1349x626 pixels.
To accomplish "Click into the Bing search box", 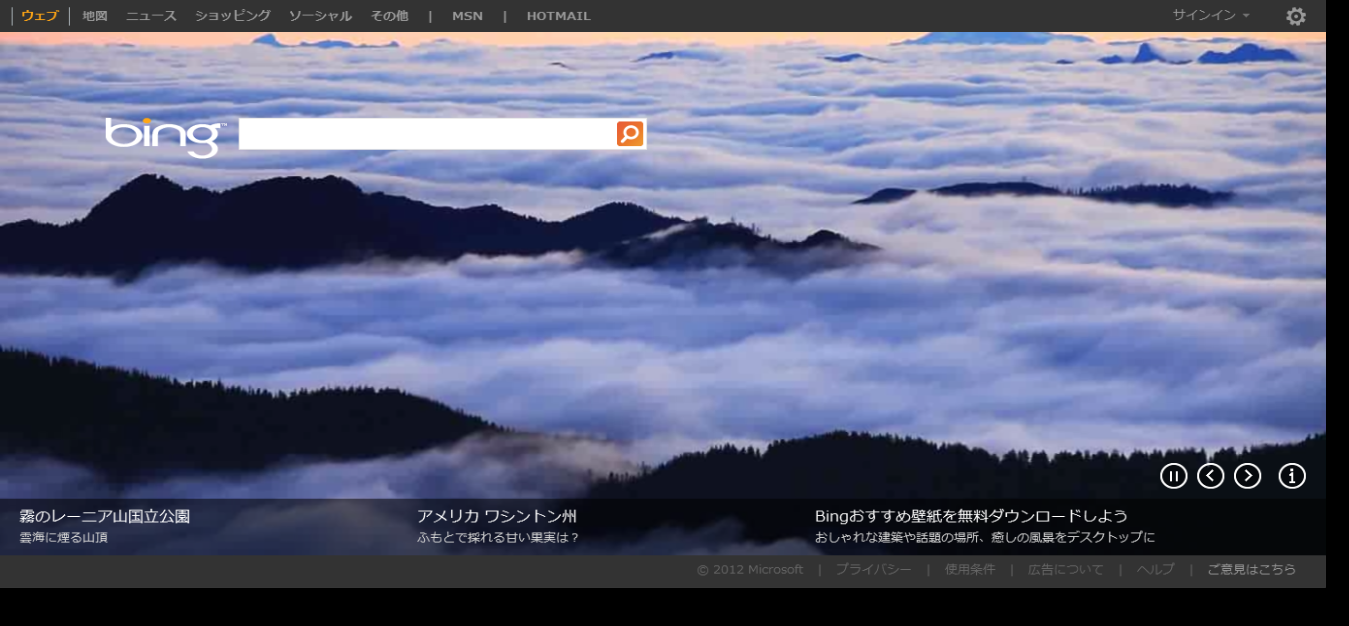I will 427,134.
